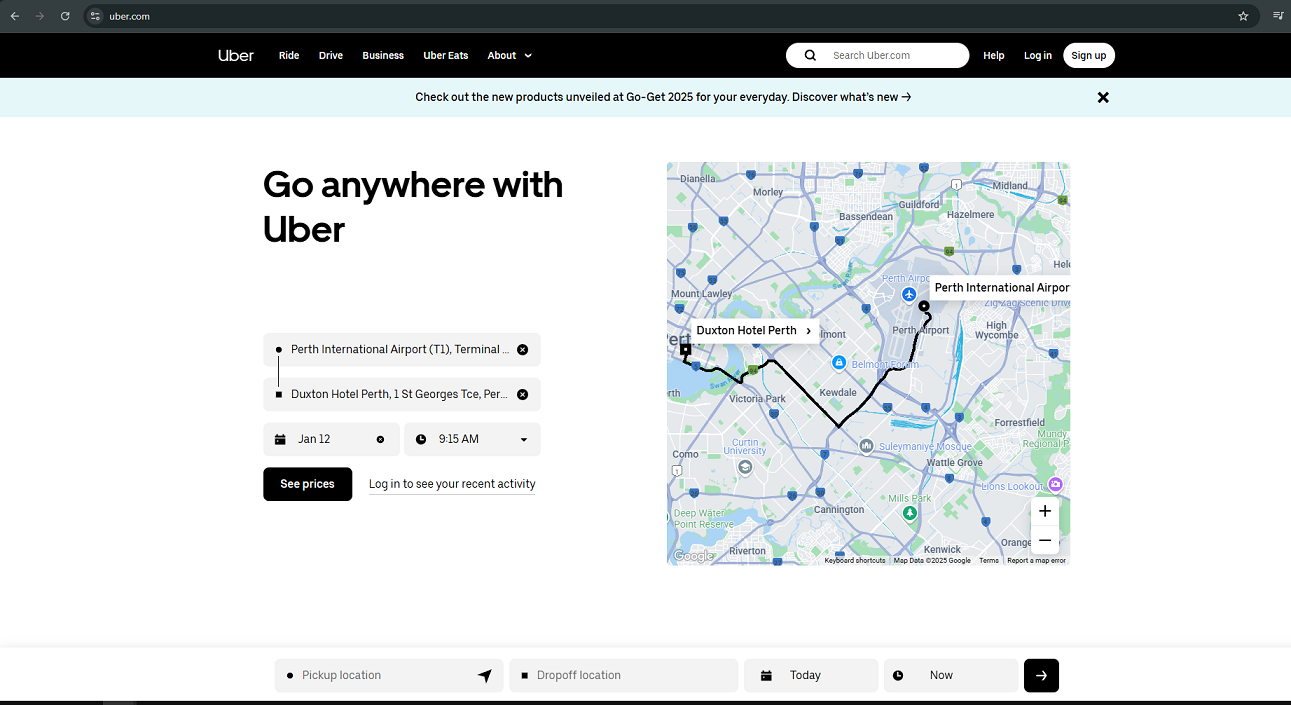
Task: Clear the Duxton Hotel Perth dropoff field
Action: [x=522, y=394]
